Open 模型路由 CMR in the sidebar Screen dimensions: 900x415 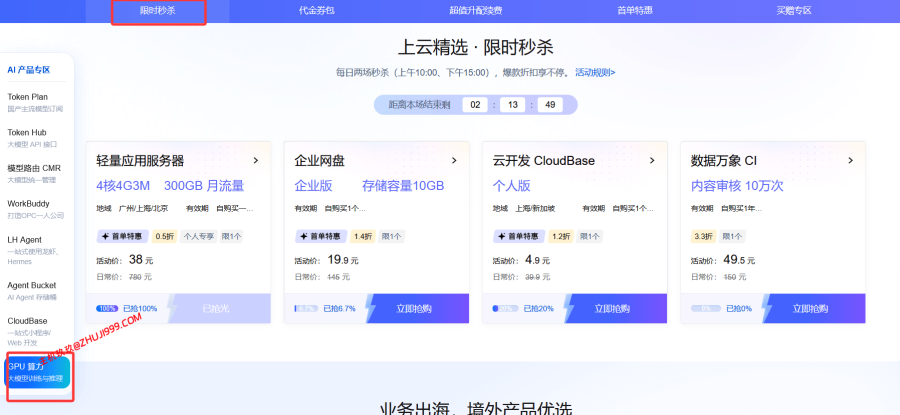36,173
